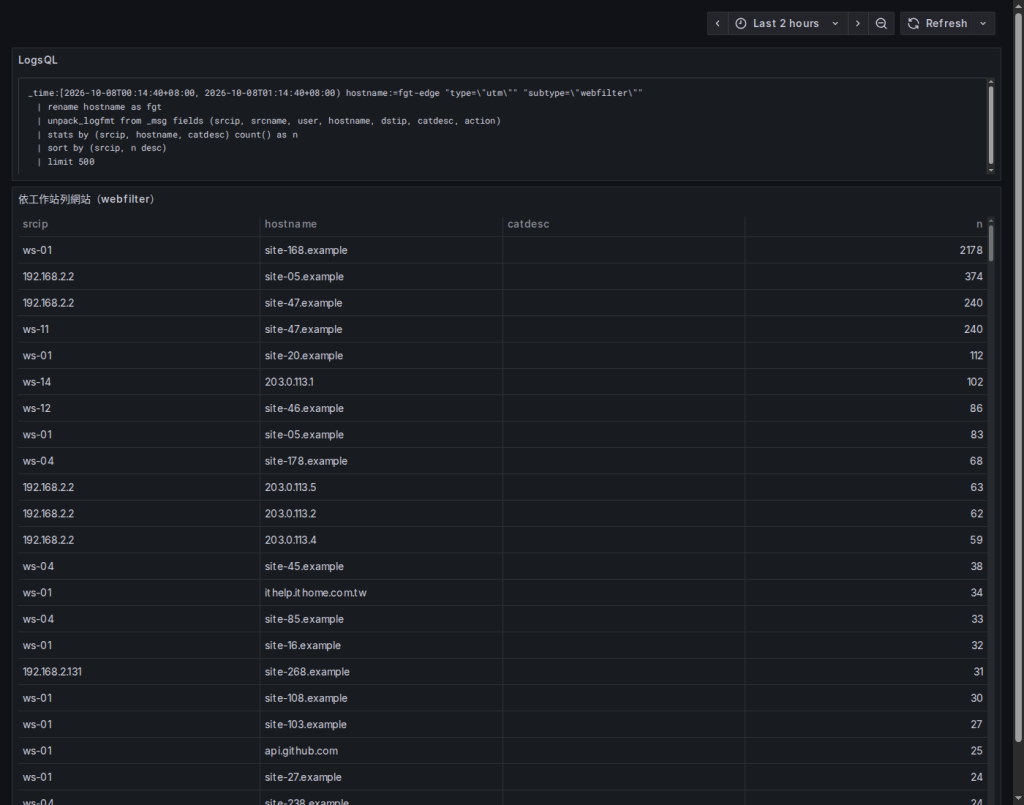Click the page's main vertical scrollbar
Screen dimensions: 1024x805
(x=1018, y=379)
